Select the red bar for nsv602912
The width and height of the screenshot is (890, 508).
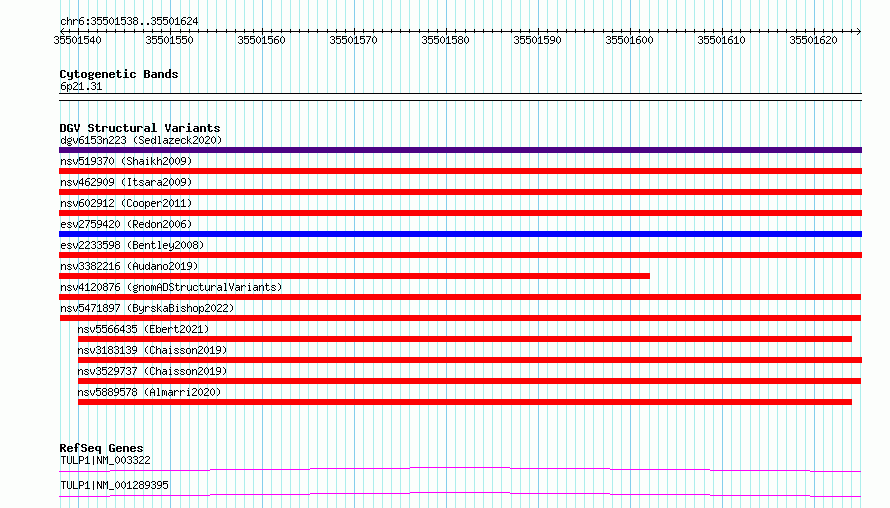[x=460, y=213]
